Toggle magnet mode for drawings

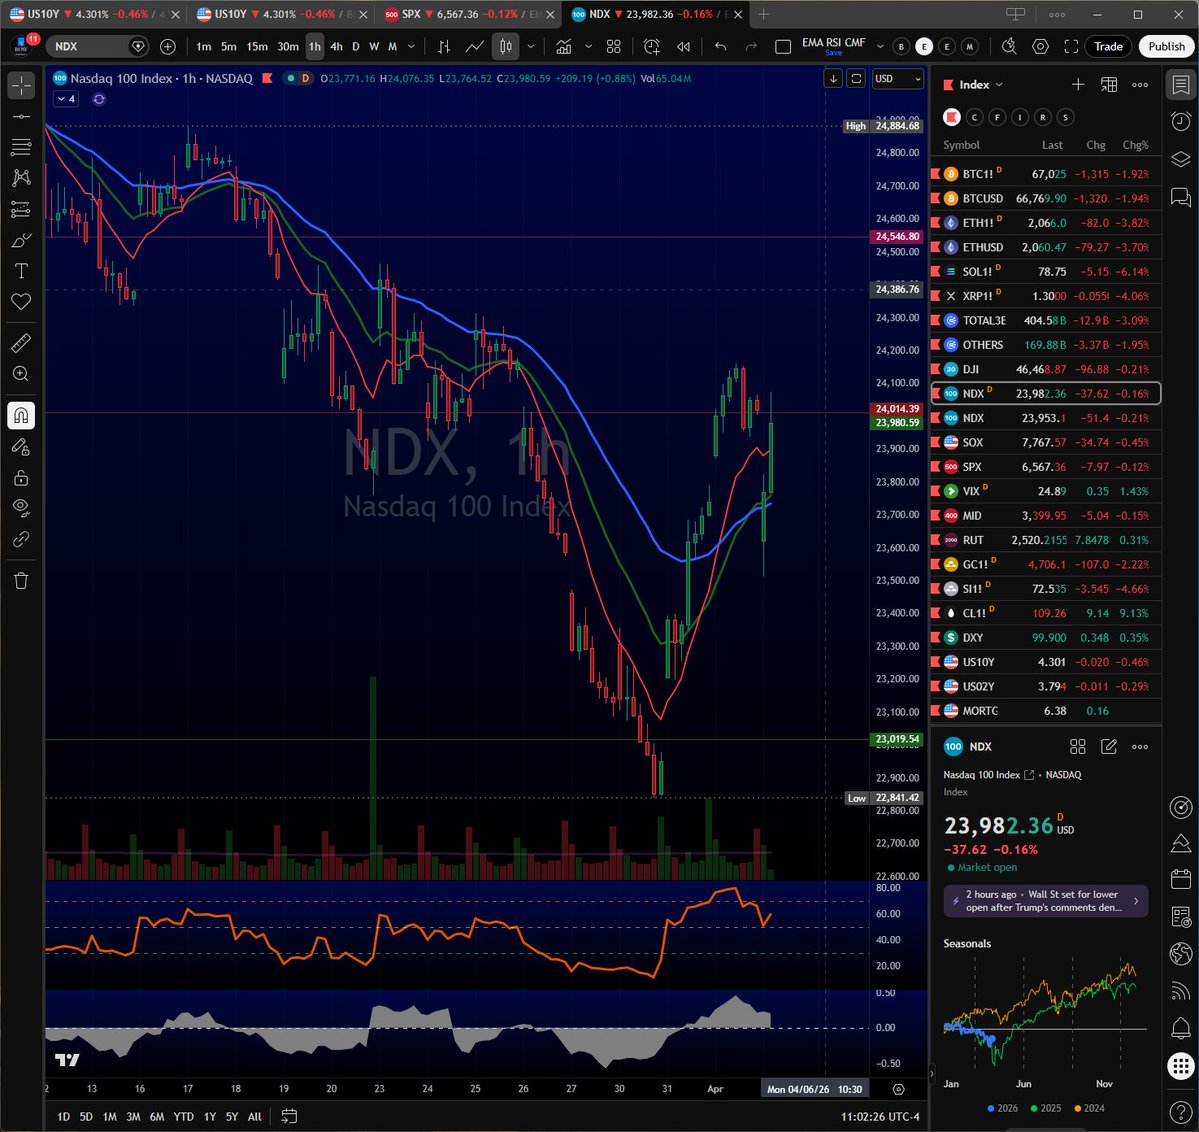pyautogui.click(x=21, y=415)
